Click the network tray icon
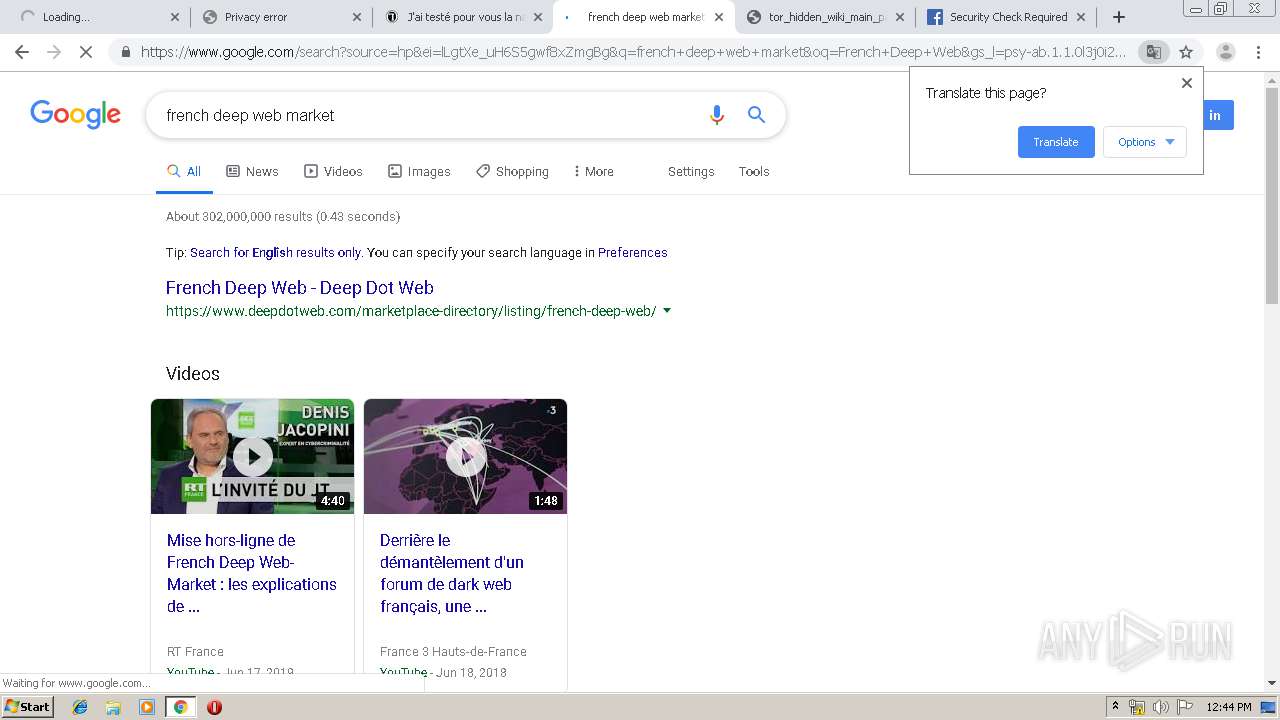Image resolution: width=1280 pixels, height=720 pixels. tap(1137, 707)
